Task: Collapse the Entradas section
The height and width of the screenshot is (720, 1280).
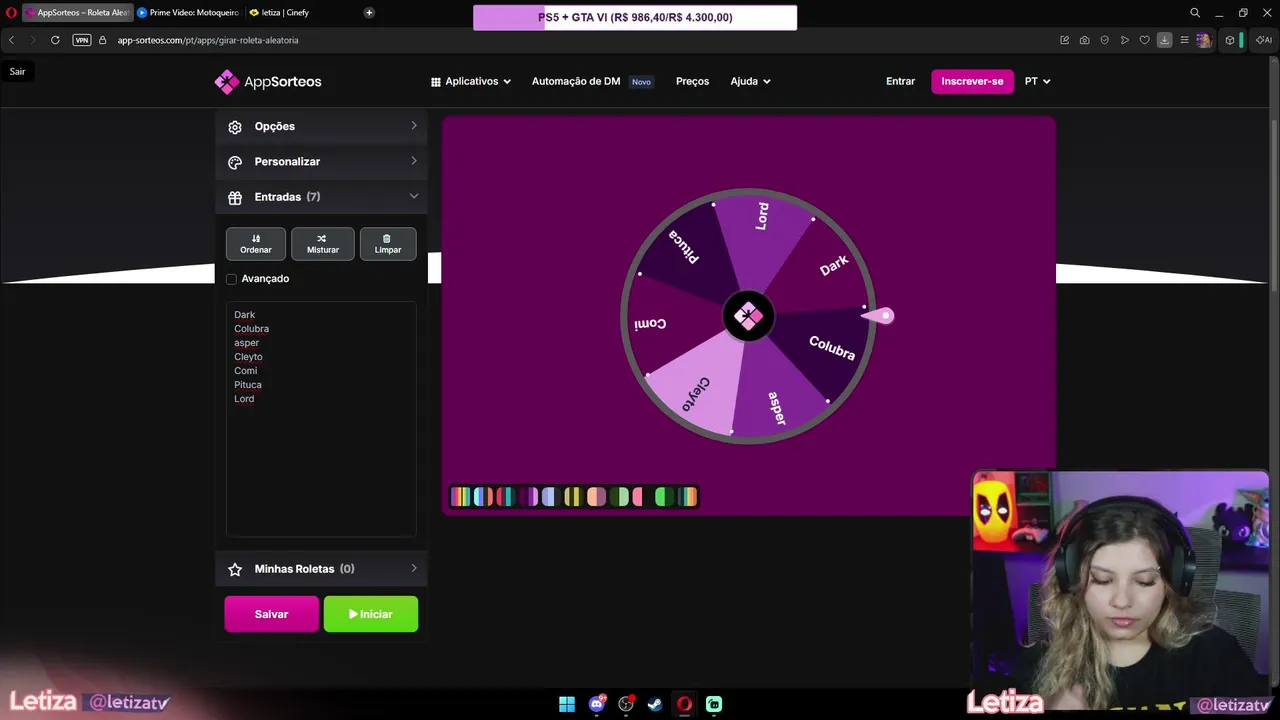Action: (321, 197)
